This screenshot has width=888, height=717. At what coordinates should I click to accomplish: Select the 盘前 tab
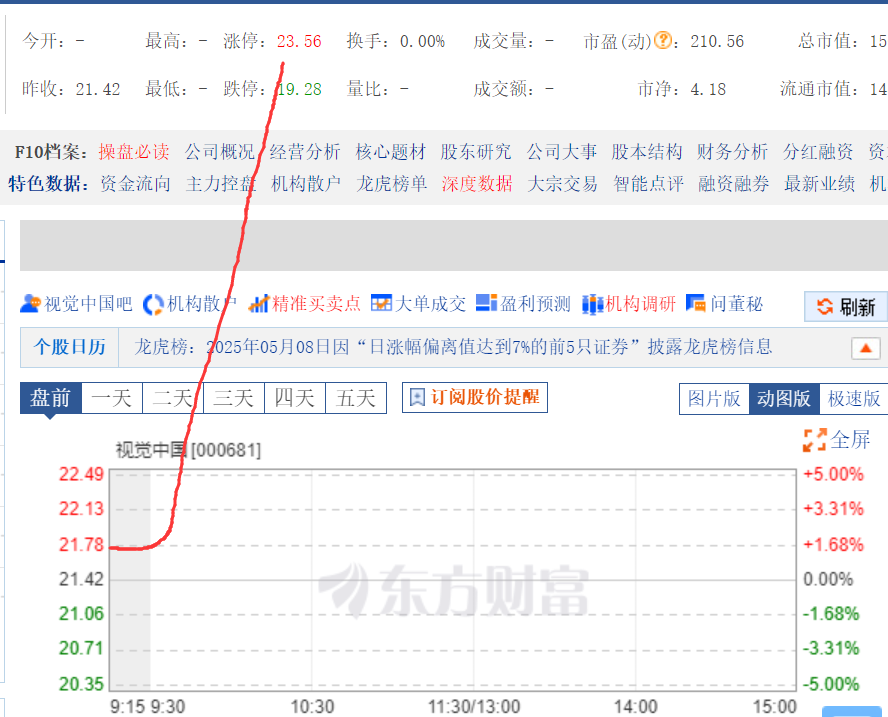(51, 398)
